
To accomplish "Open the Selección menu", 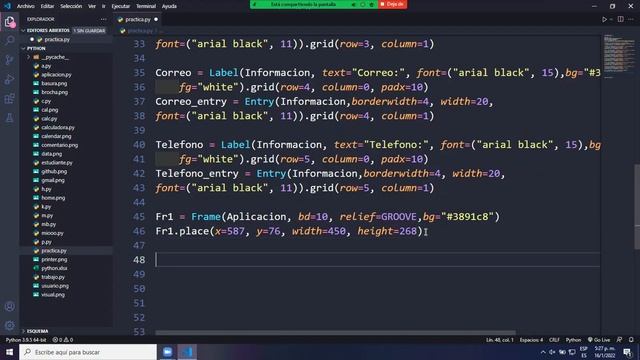I will pyautogui.click(x=71, y=6).
